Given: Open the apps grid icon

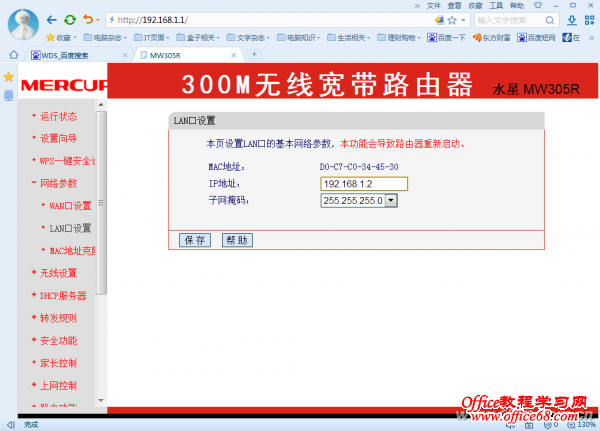Looking at the screenshot, I should tap(589, 20).
